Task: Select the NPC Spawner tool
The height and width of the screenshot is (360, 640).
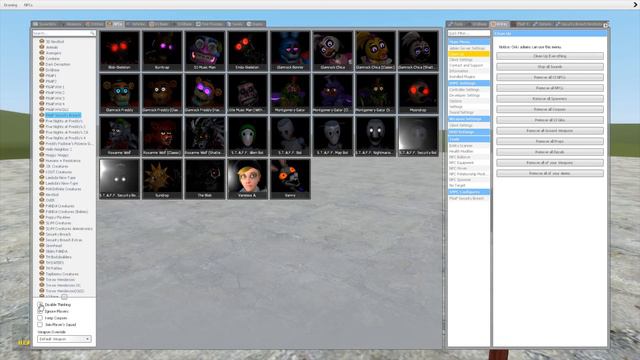Action: pos(469,180)
